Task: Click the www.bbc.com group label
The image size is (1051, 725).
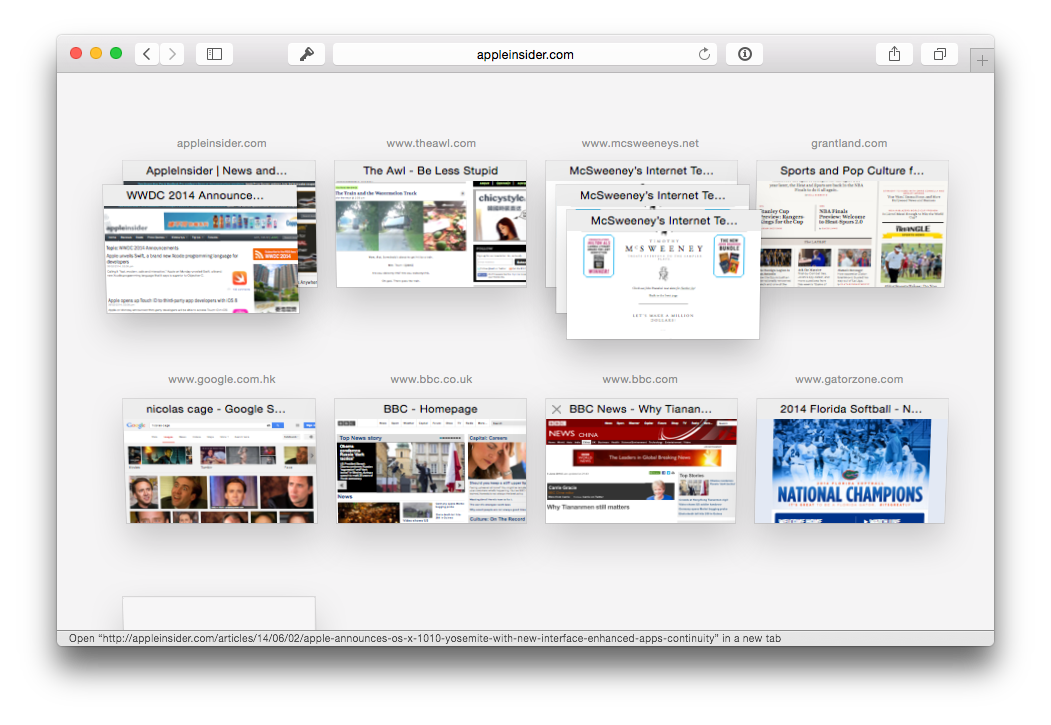Action: tap(640, 379)
